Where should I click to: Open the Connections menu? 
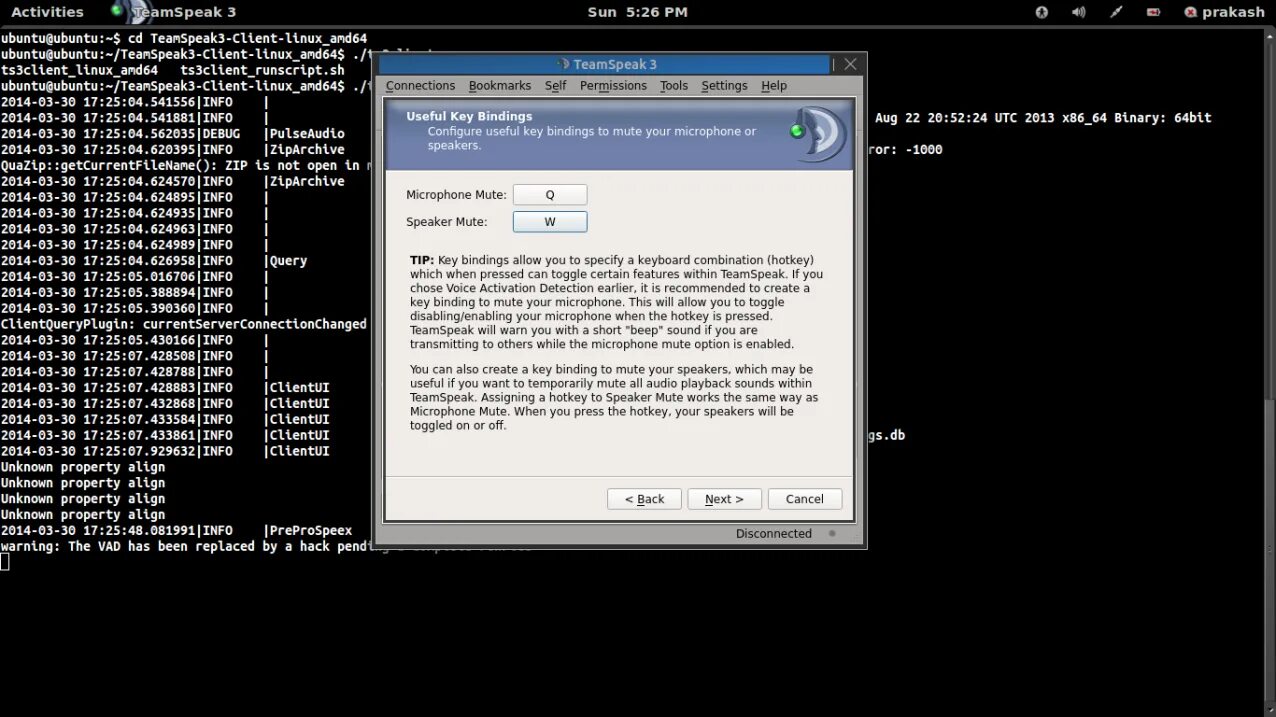point(420,86)
